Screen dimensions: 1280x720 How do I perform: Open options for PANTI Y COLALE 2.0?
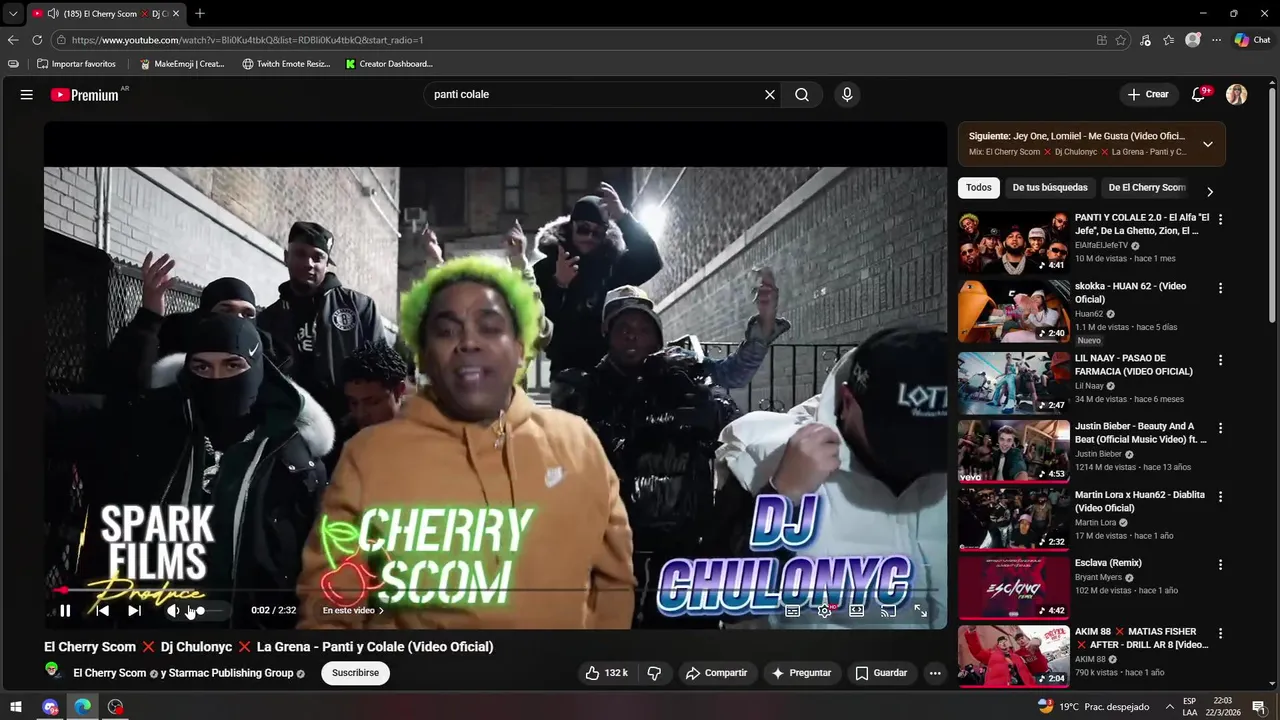(x=1220, y=219)
